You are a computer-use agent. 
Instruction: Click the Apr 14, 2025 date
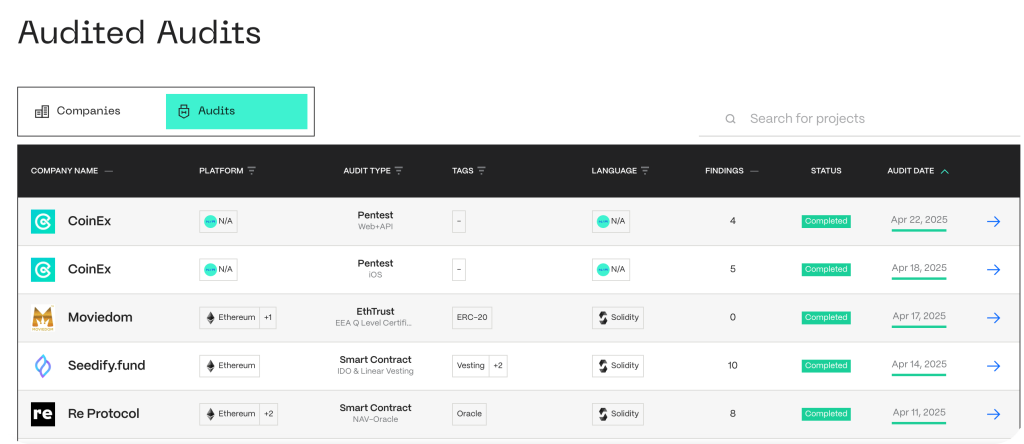coord(919,364)
